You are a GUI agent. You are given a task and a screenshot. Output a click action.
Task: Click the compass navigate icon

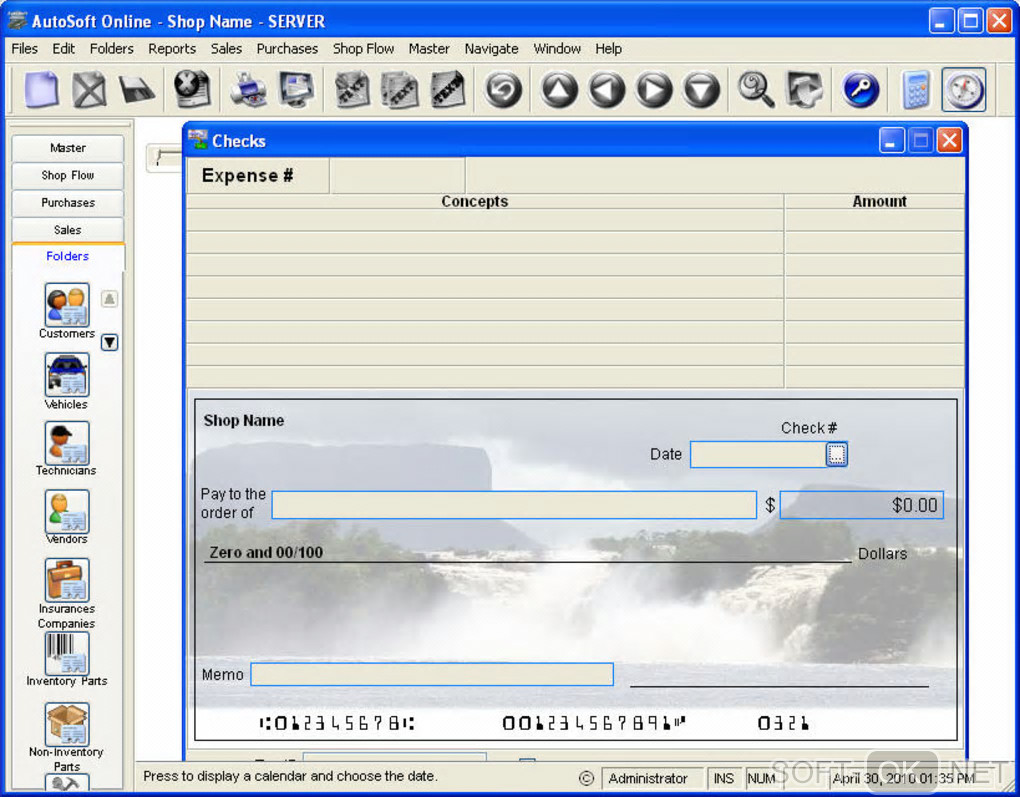(x=963, y=89)
